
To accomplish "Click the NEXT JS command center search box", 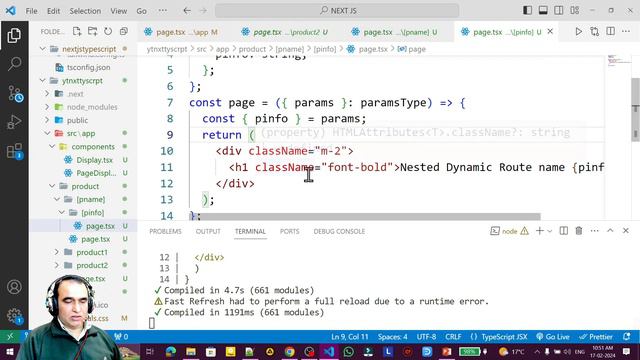I will click(x=337, y=11).
